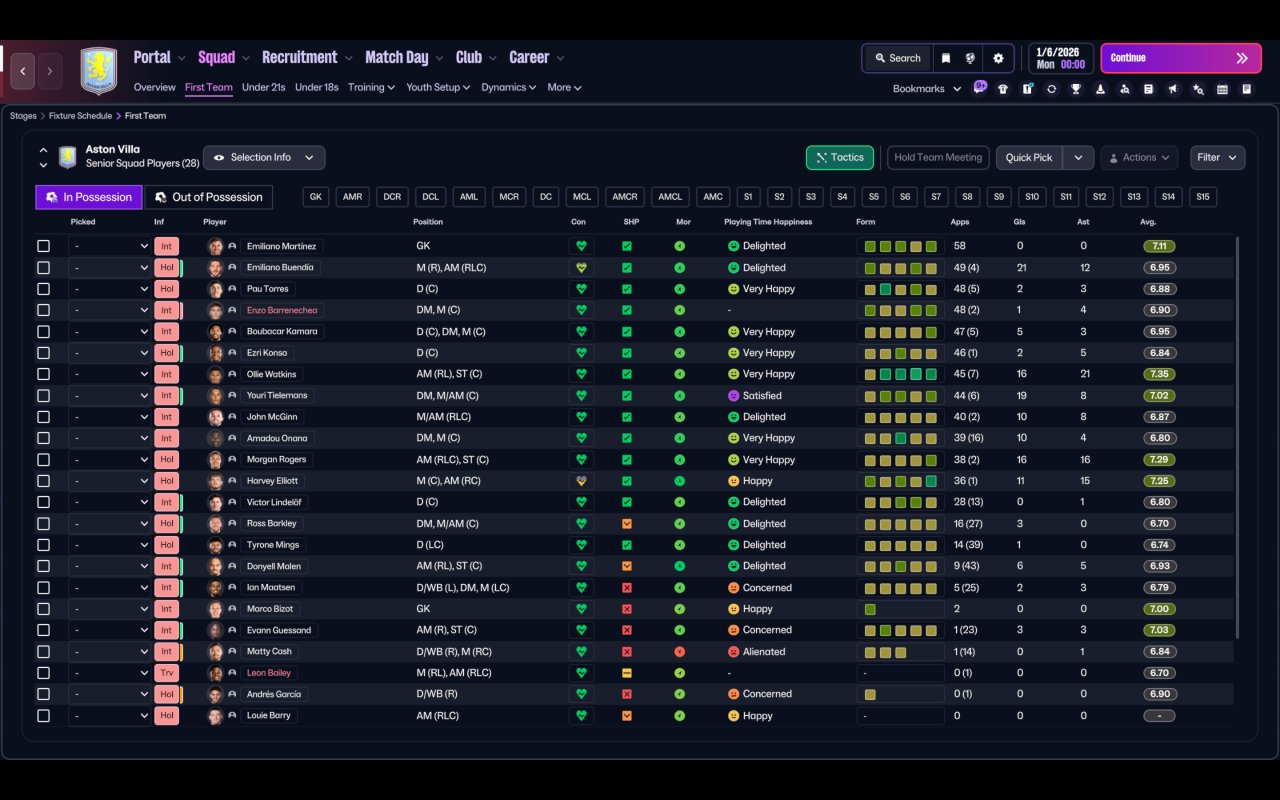
Task: Select the AMCR position button
Action: coord(625,197)
